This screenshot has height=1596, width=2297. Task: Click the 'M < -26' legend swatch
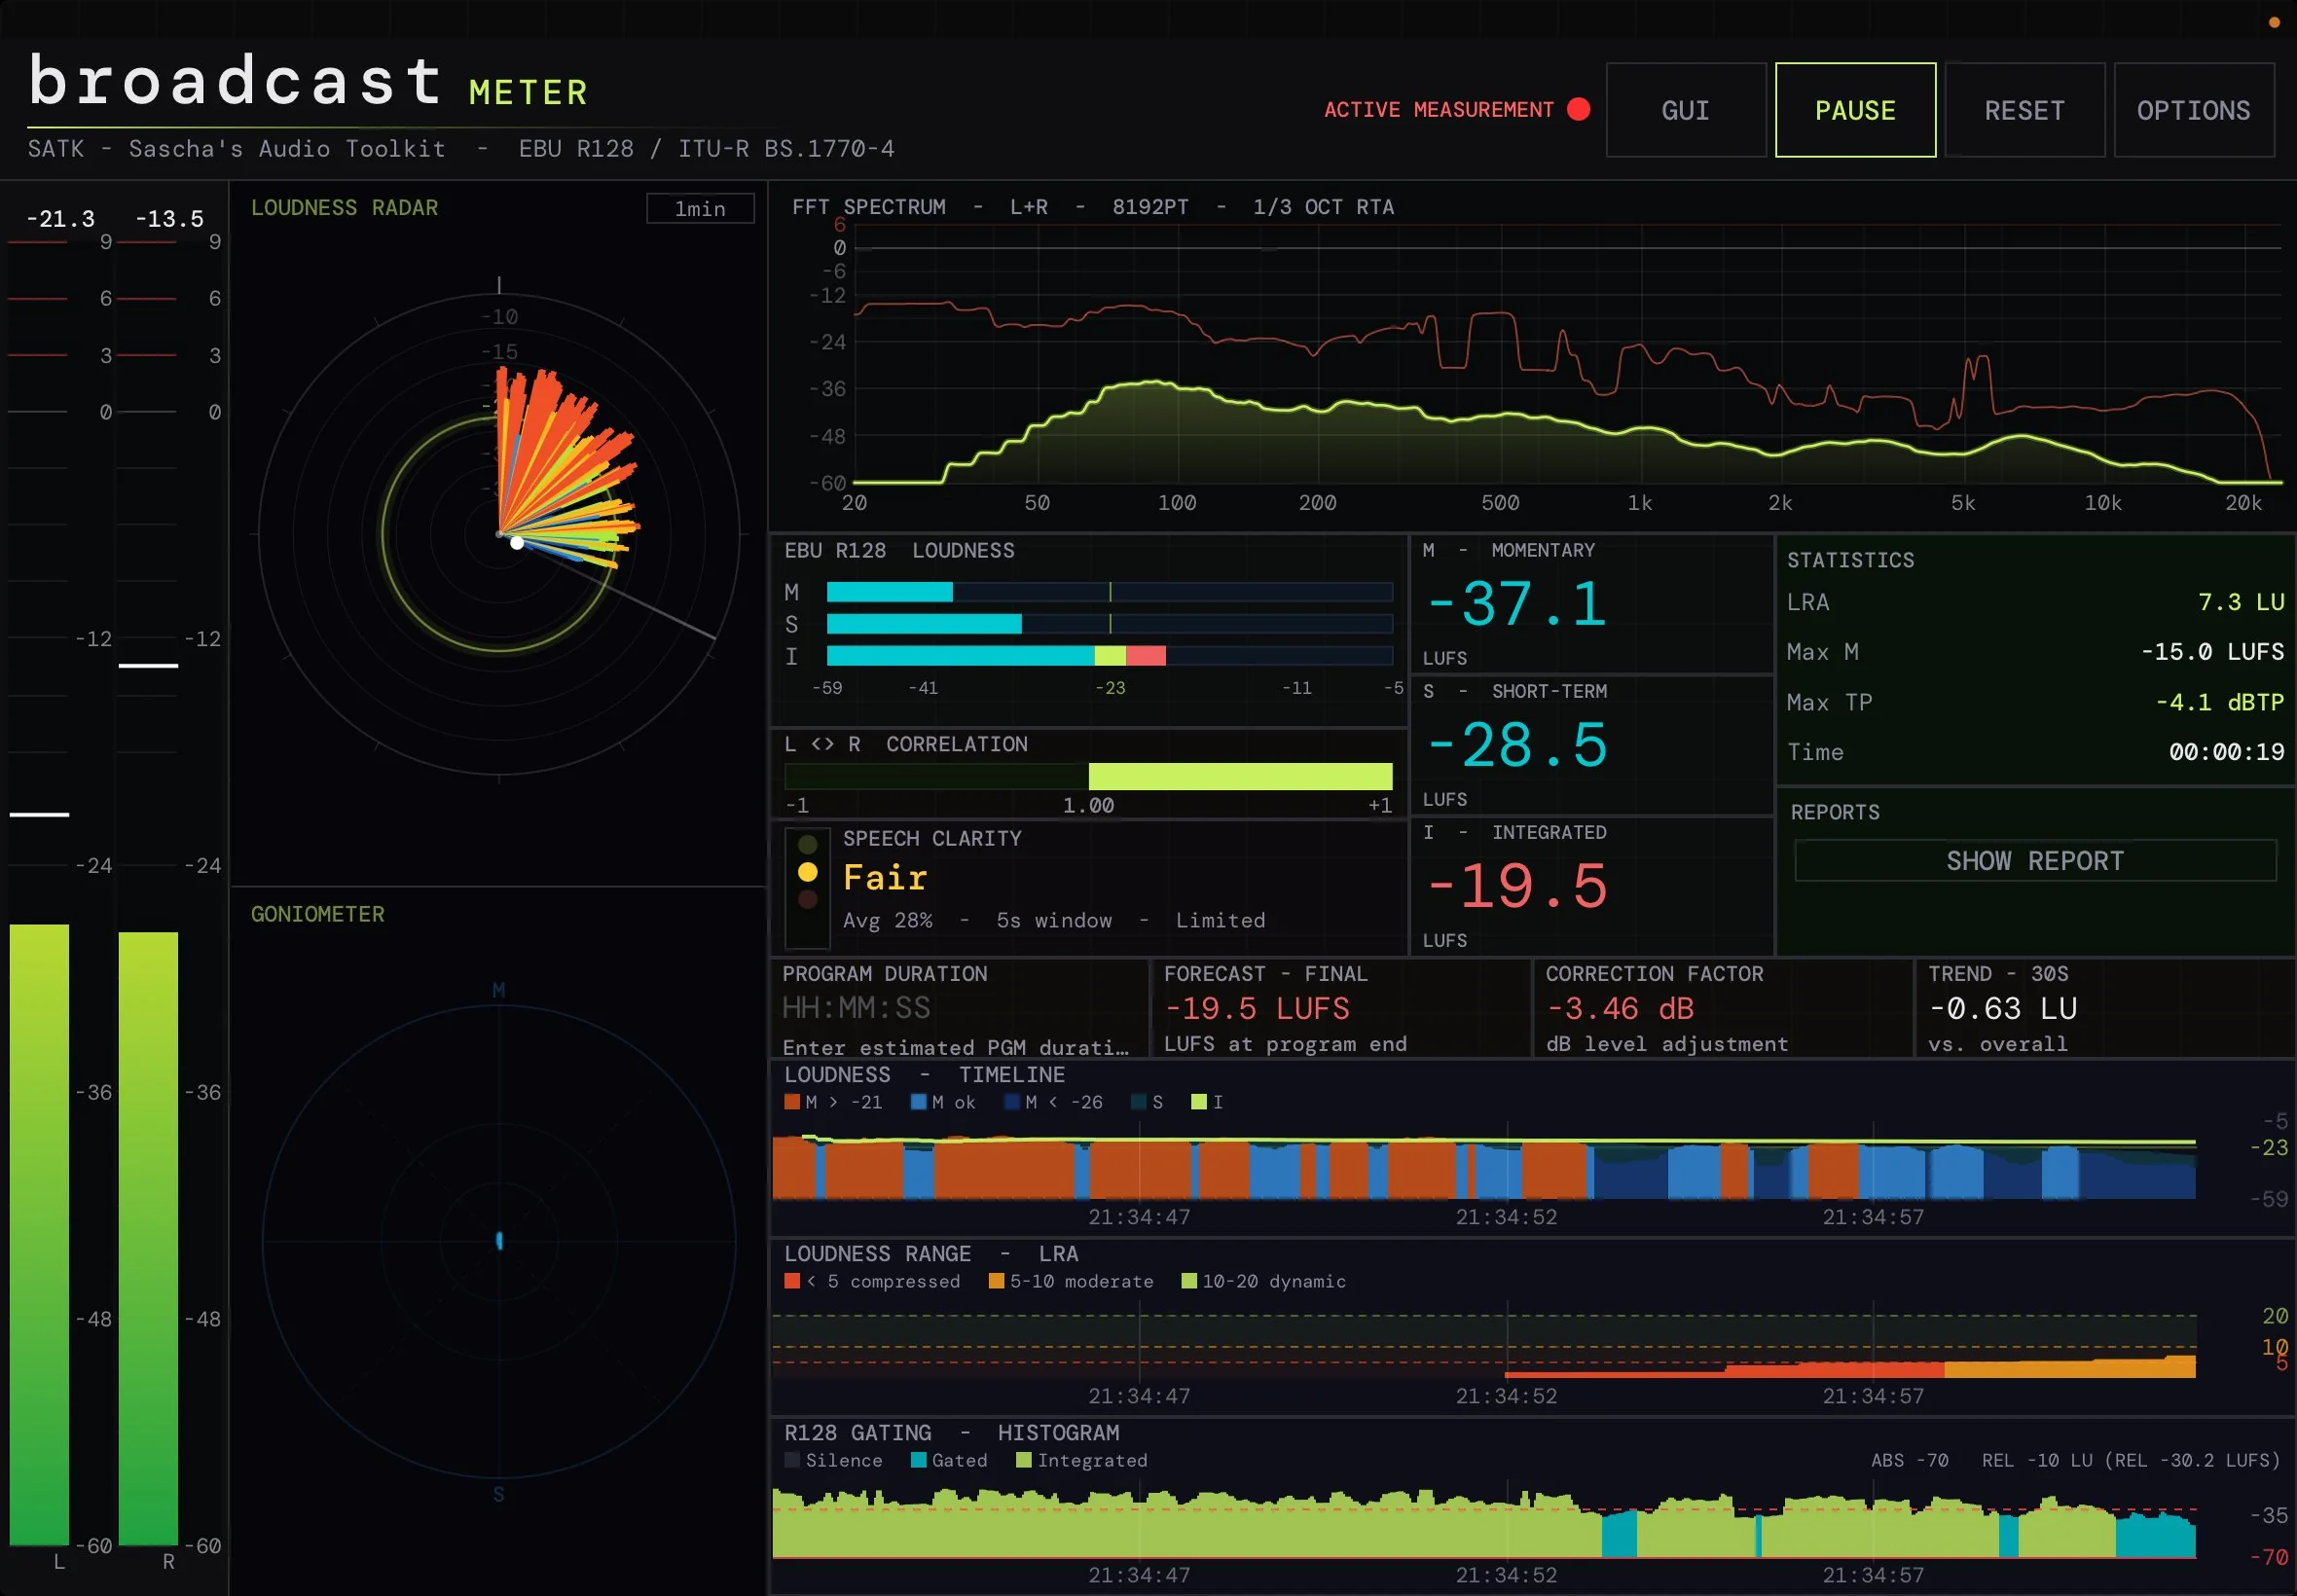(1011, 1102)
